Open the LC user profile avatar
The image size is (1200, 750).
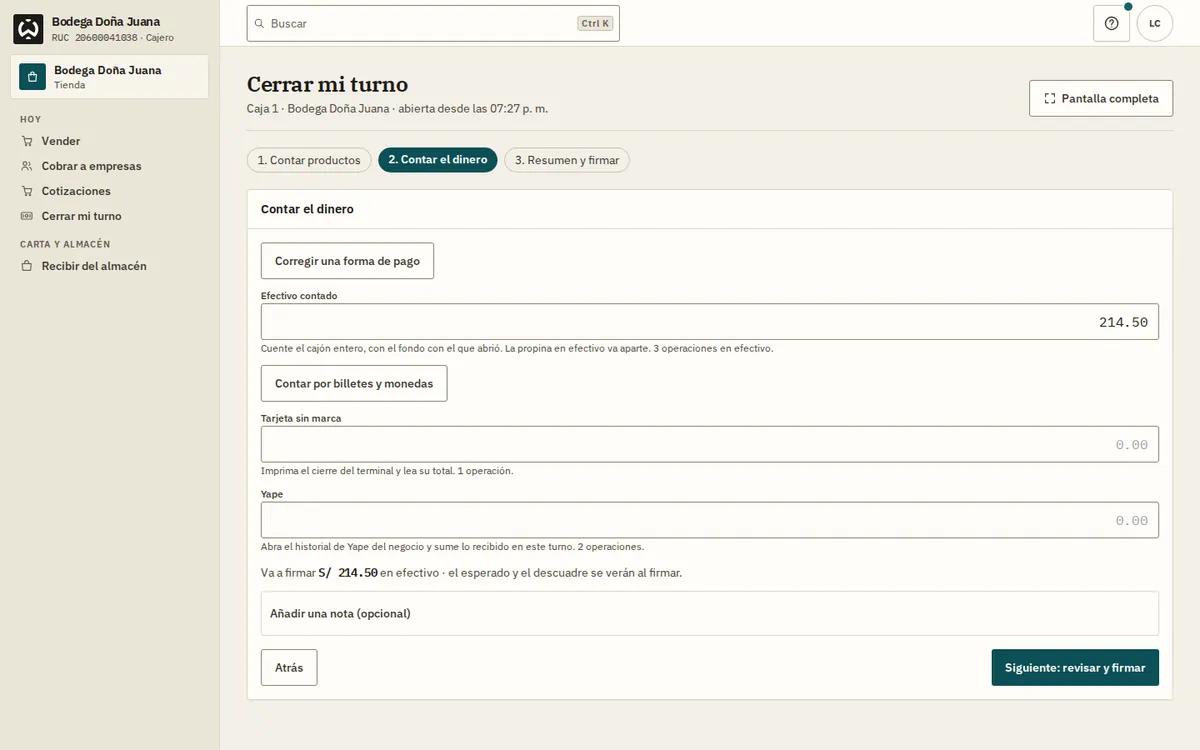pyautogui.click(x=1155, y=23)
